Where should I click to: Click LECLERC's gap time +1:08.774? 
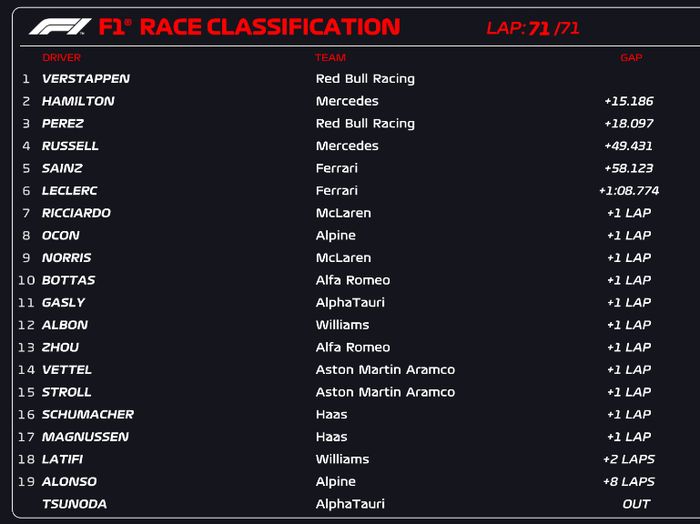click(628, 191)
